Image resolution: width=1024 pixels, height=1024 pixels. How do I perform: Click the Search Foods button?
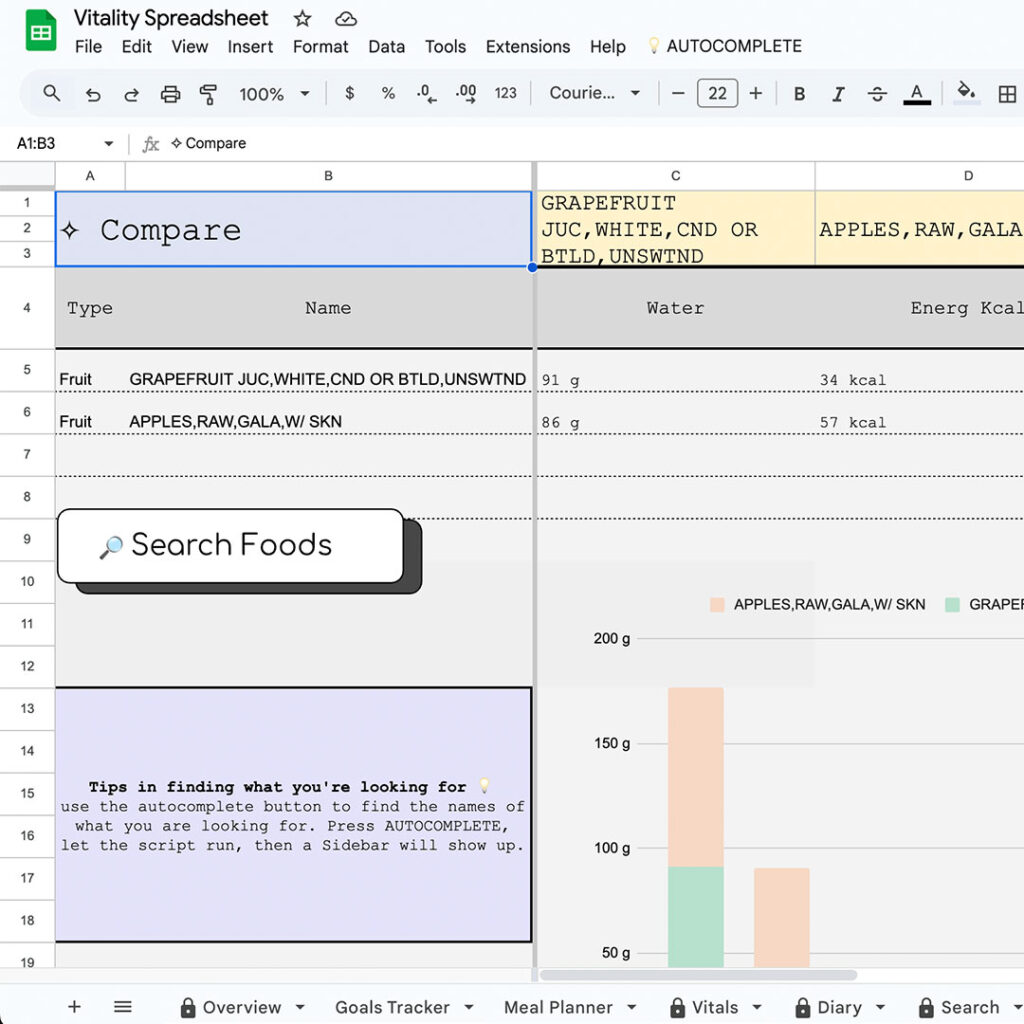[x=231, y=545]
